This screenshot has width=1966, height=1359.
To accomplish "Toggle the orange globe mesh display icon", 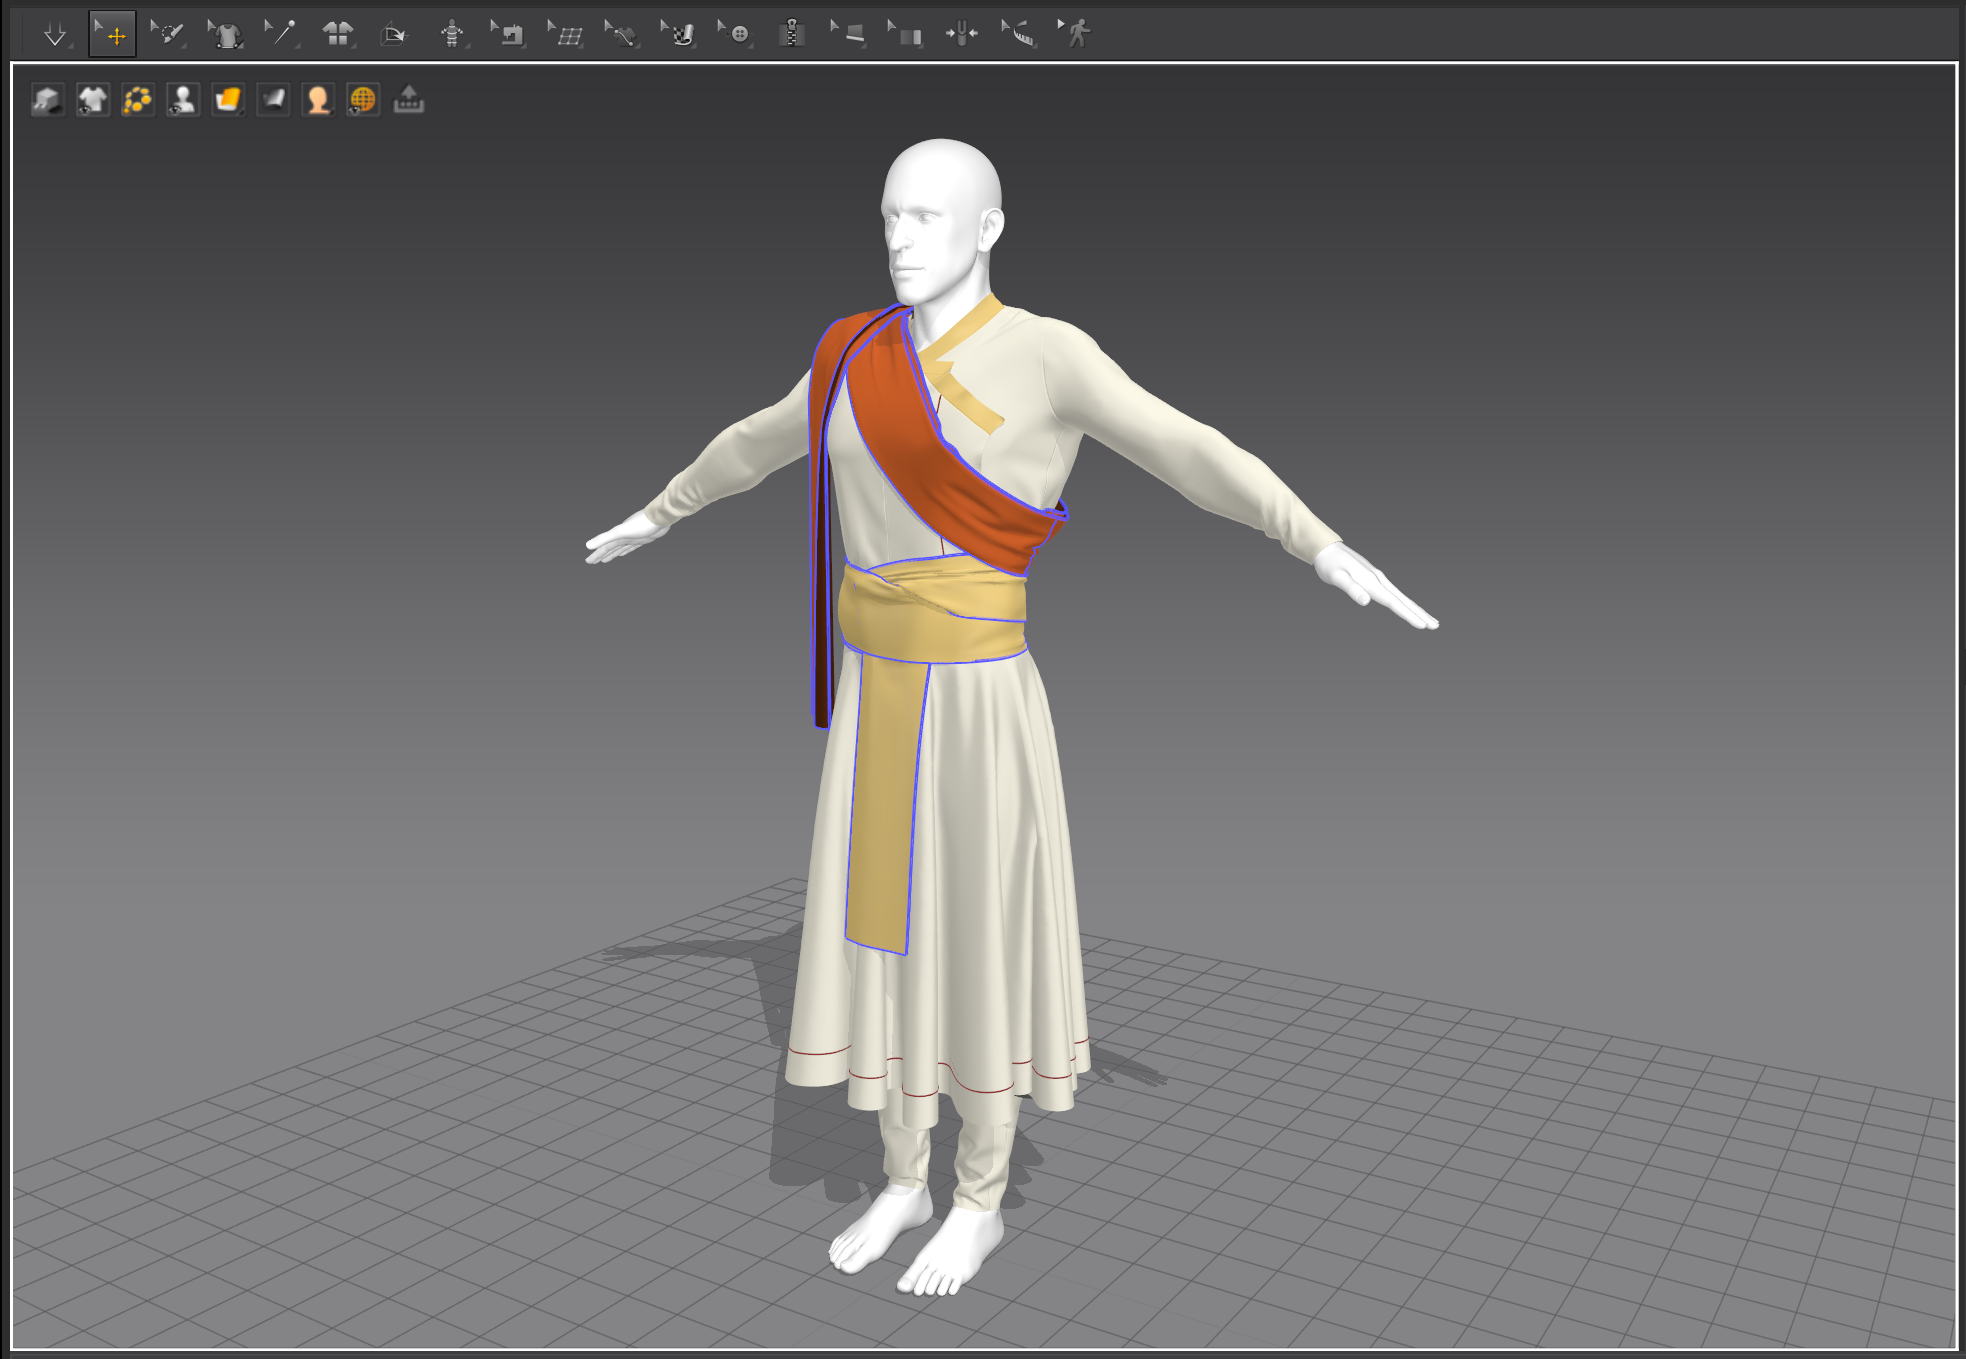I will 363,100.
